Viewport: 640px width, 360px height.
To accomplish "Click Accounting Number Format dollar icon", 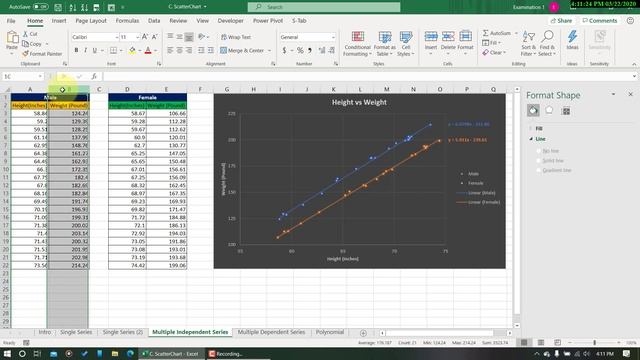I will [x=284, y=50].
